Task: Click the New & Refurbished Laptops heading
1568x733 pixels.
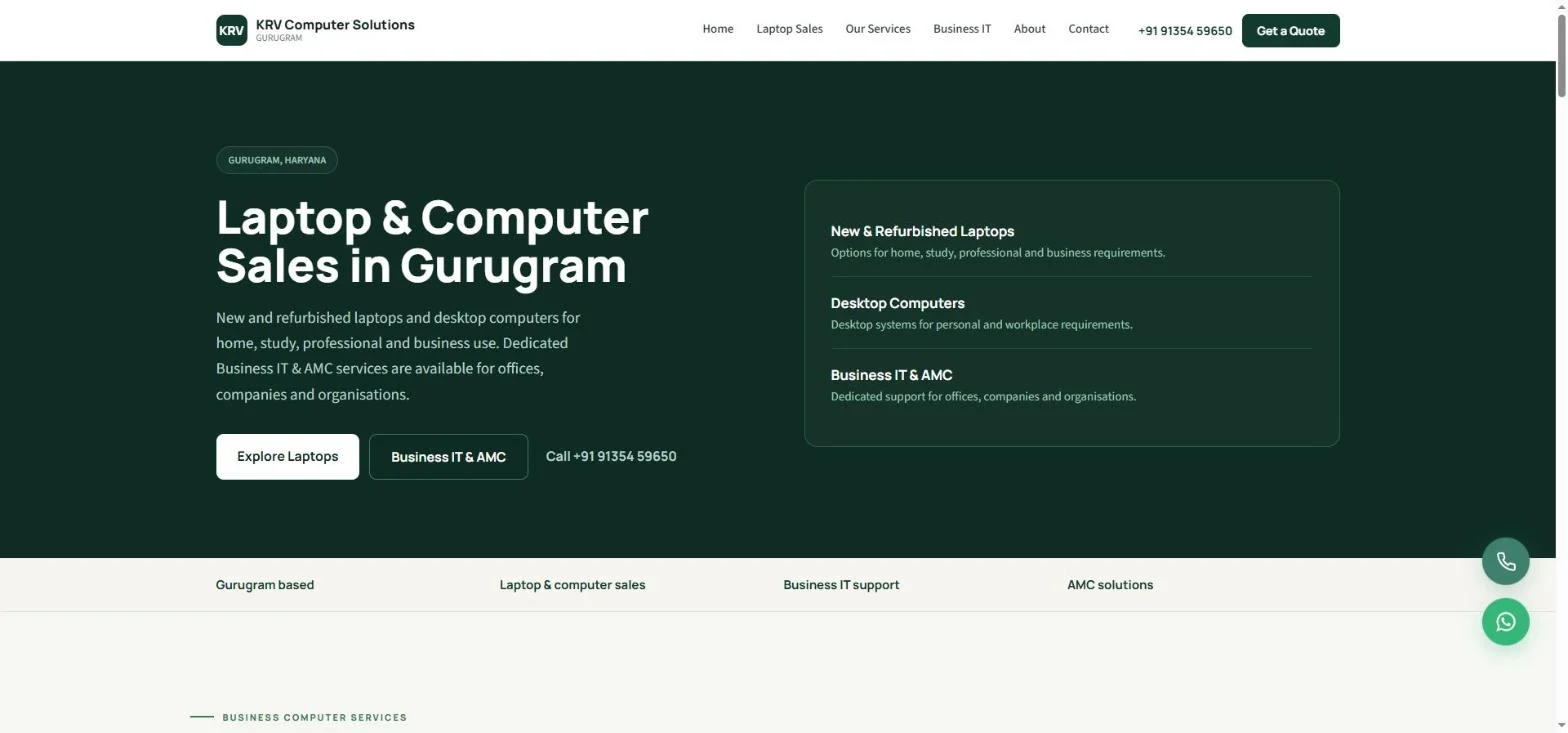Action: click(x=922, y=231)
